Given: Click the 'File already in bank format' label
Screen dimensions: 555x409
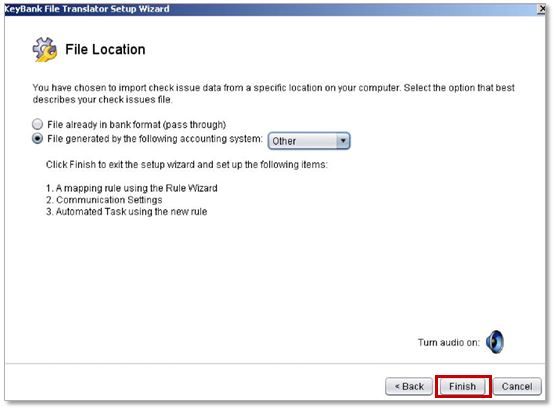Looking at the screenshot, I should (136, 125).
